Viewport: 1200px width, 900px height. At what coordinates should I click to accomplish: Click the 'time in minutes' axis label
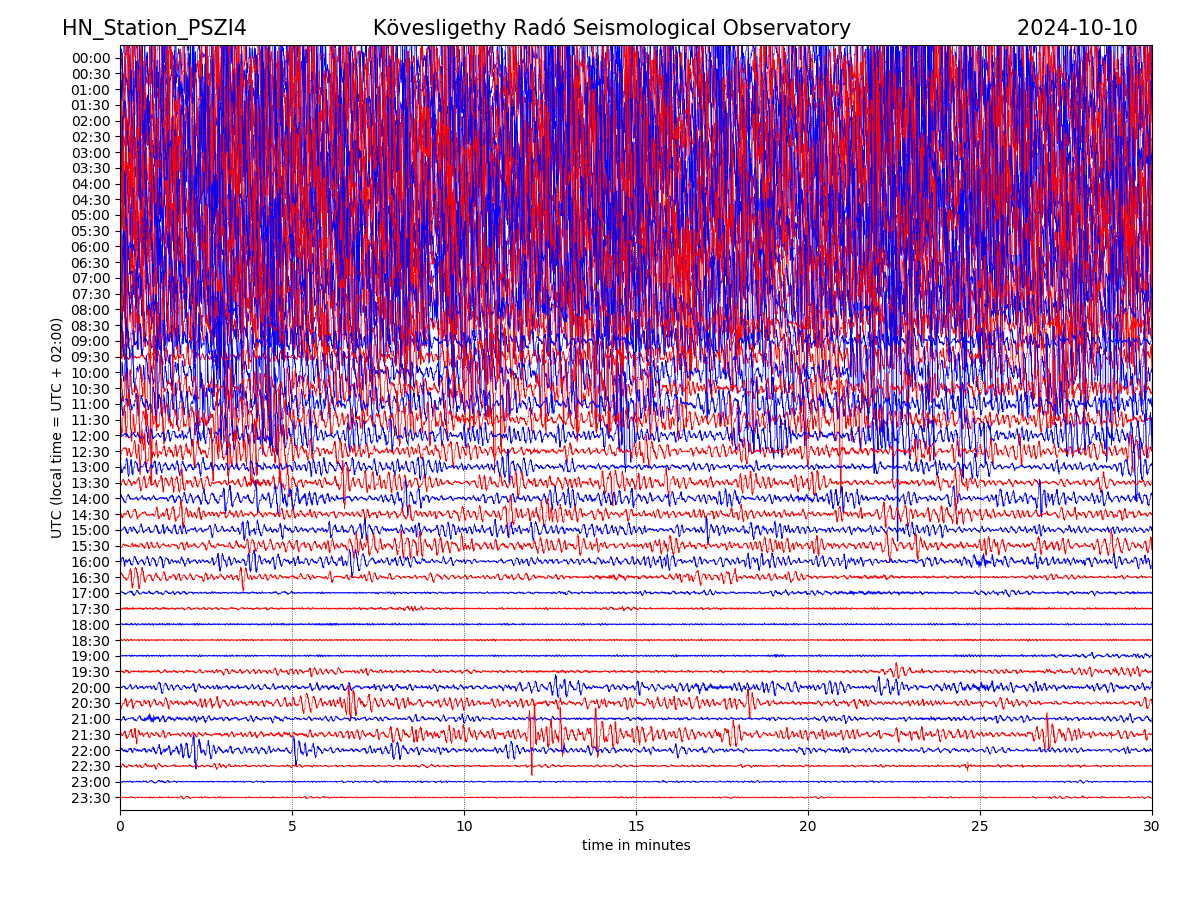tap(636, 845)
